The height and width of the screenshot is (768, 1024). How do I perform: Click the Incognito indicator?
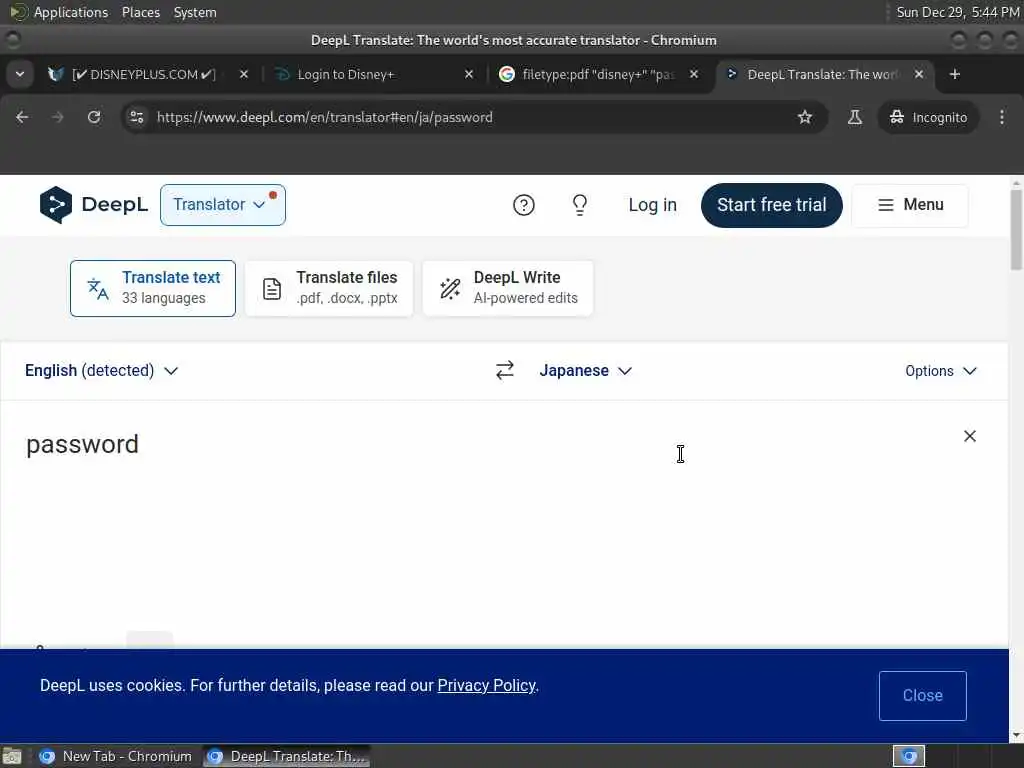[928, 117]
